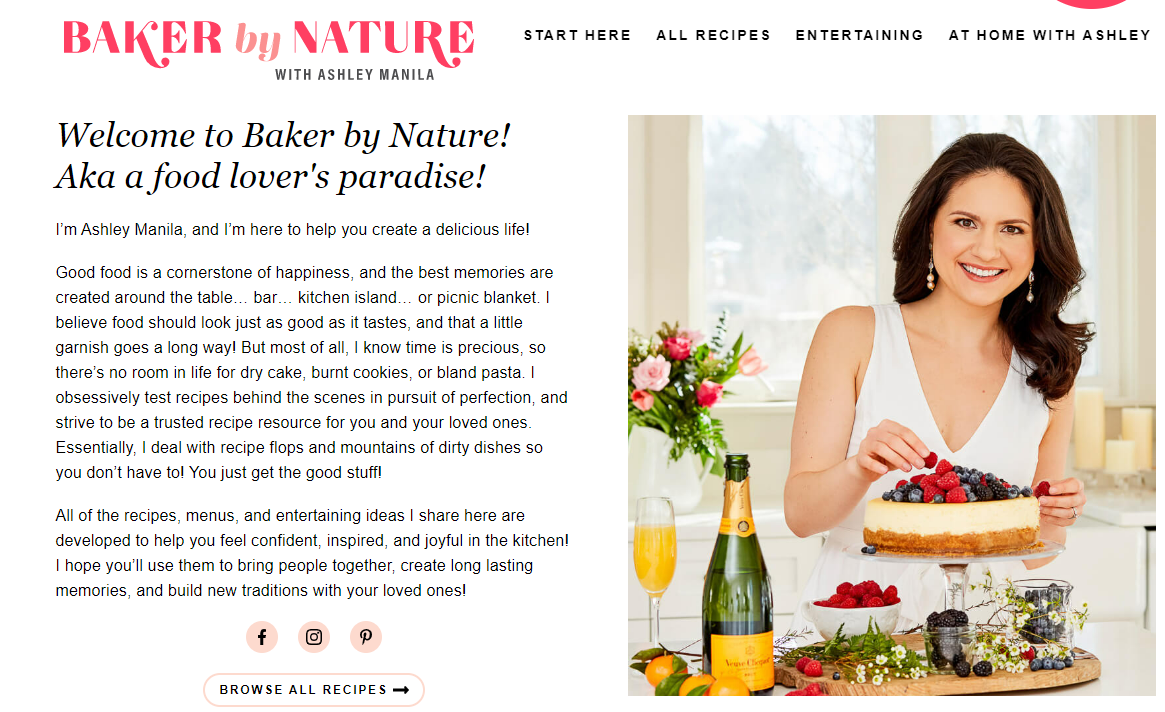Select the Entertaining menu item
Image resolution: width=1165 pixels, height=712 pixels.
tap(859, 35)
